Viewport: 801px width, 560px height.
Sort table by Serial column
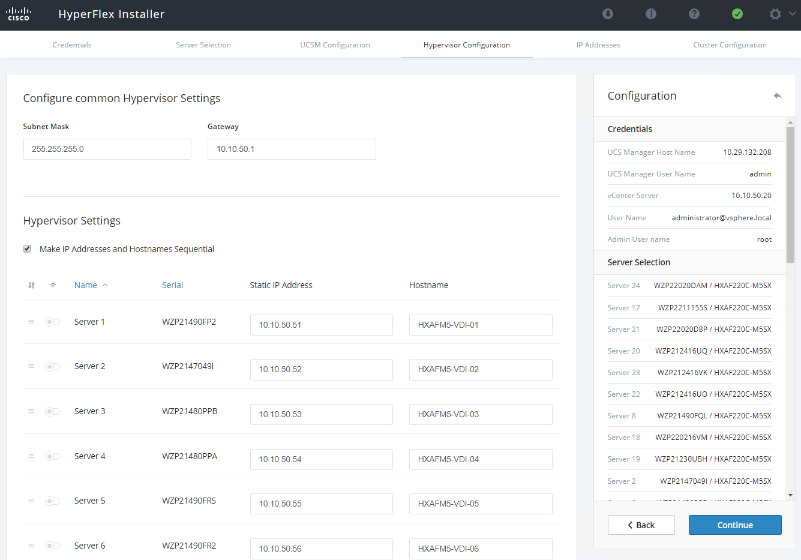(172, 285)
